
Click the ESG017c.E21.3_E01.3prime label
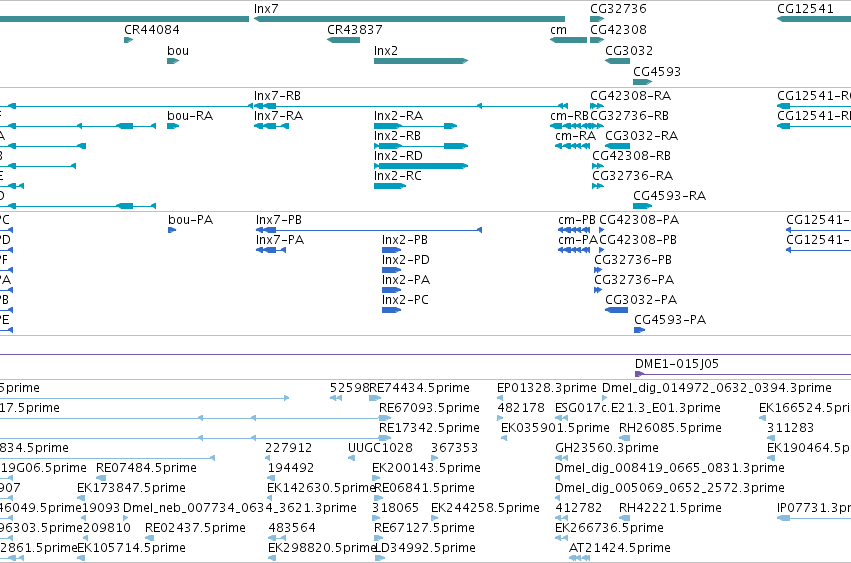tap(638, 408)
